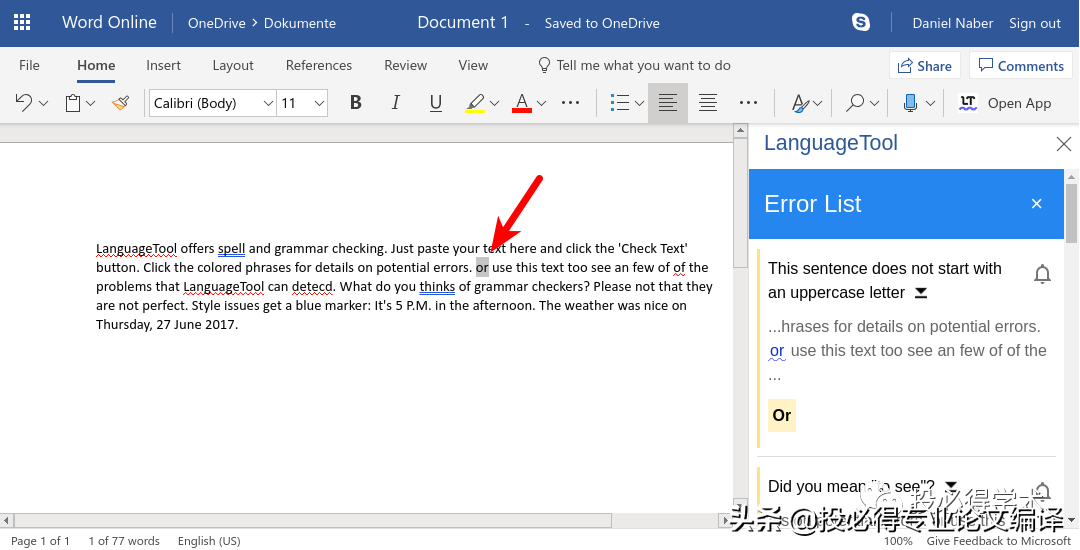Click the Share button

pyautogui.click(x=924, y=66)
